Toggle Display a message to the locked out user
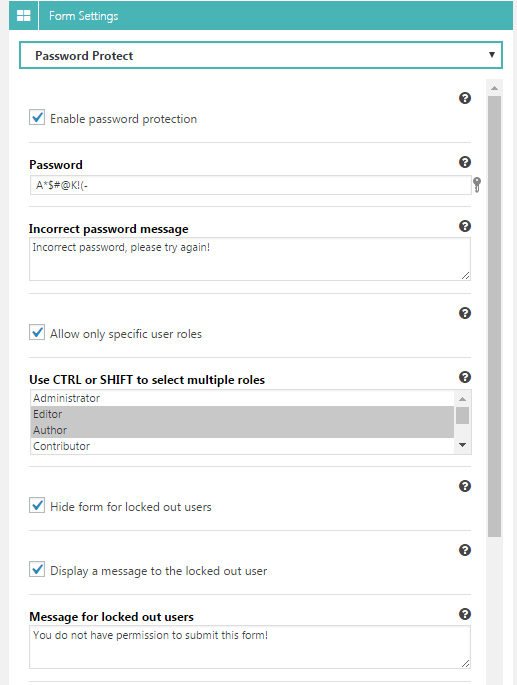Screen dimensions: 517x685 [x=37, y=569]
